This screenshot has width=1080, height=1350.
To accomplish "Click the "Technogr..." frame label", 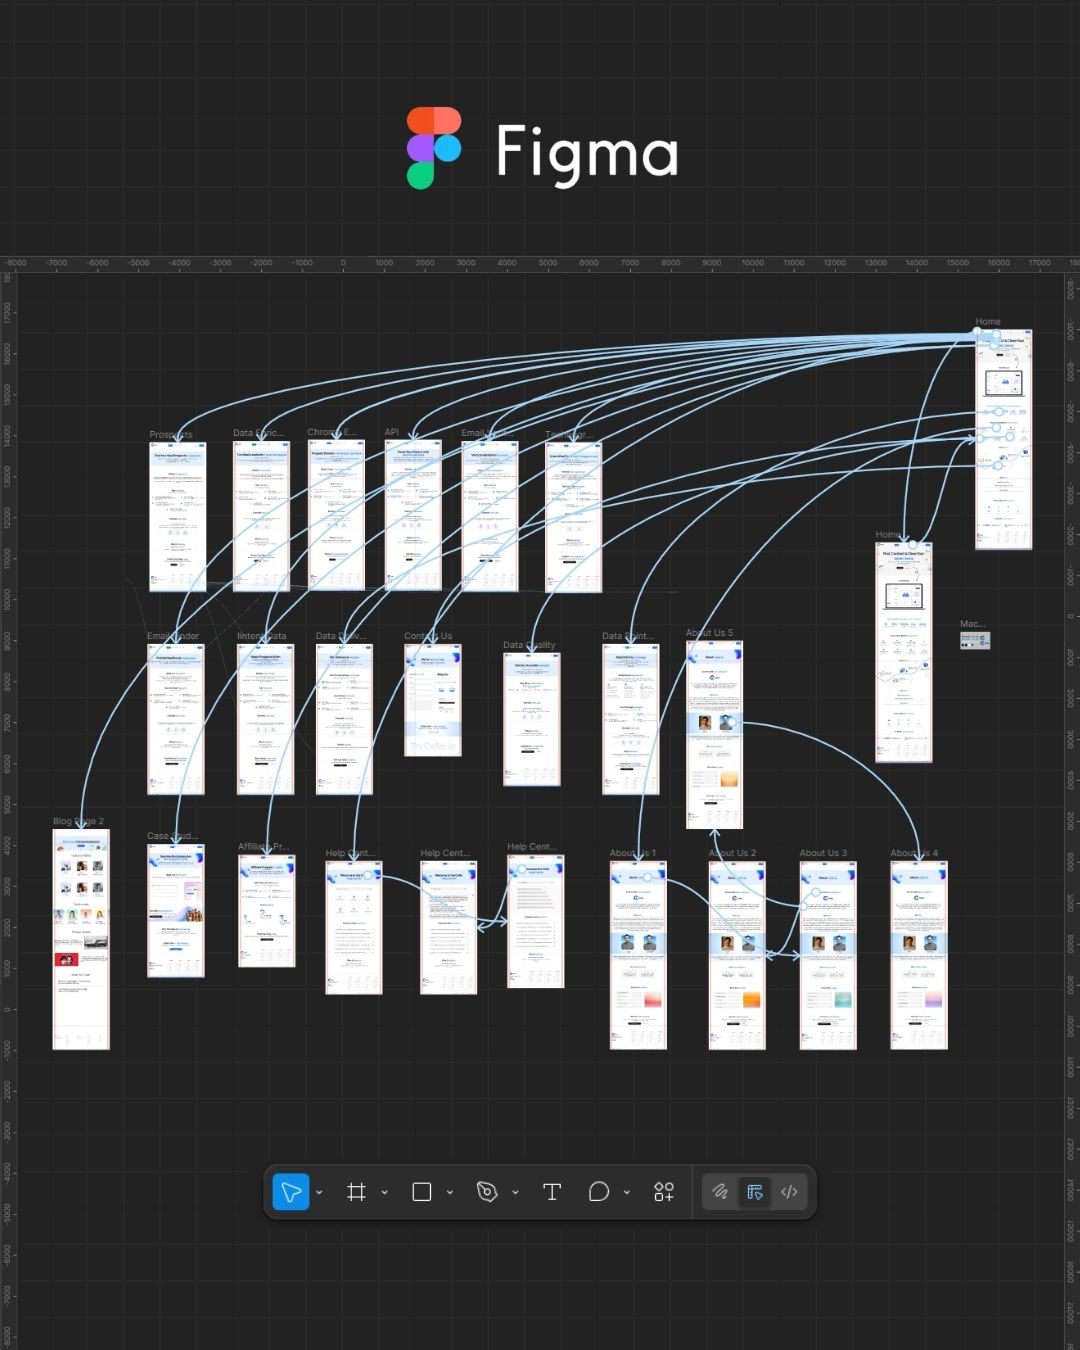I will click(567, 435).
